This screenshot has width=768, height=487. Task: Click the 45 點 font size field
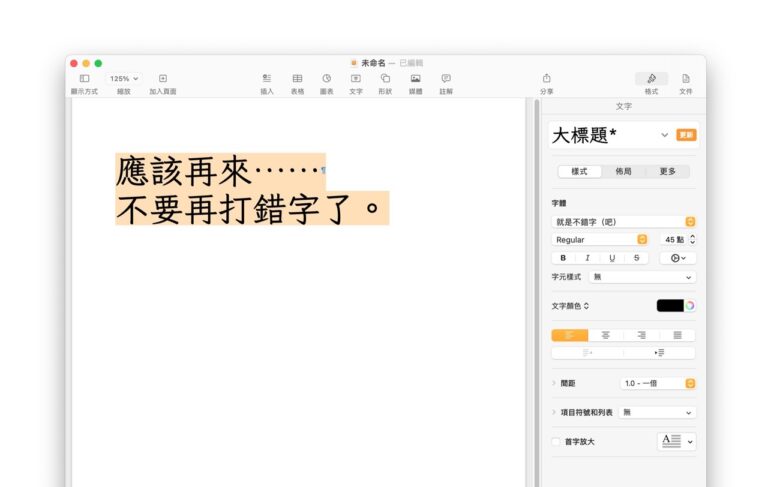[x=674, y=240]
